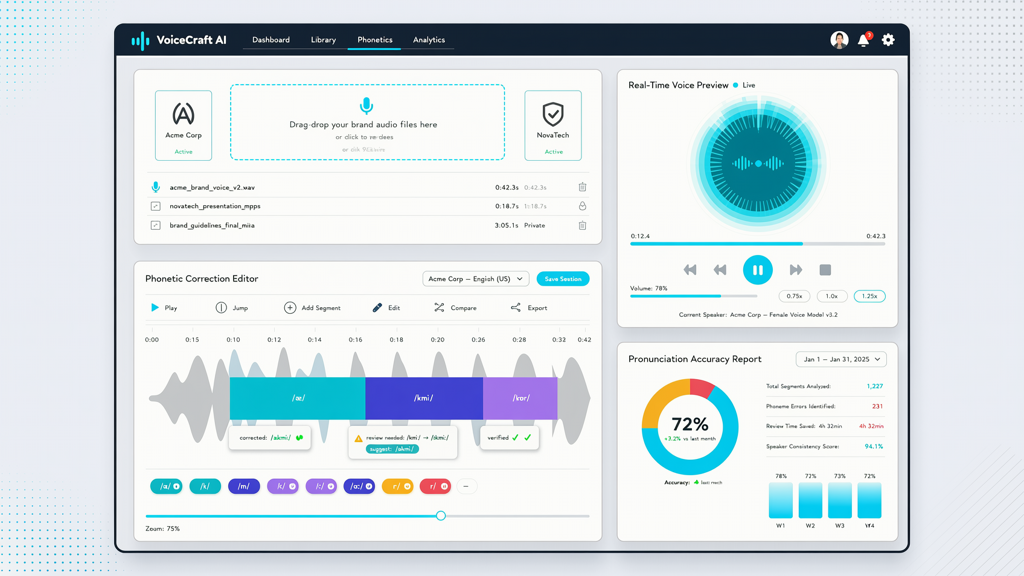Click the Zoom slider handle

pos(441,516)
